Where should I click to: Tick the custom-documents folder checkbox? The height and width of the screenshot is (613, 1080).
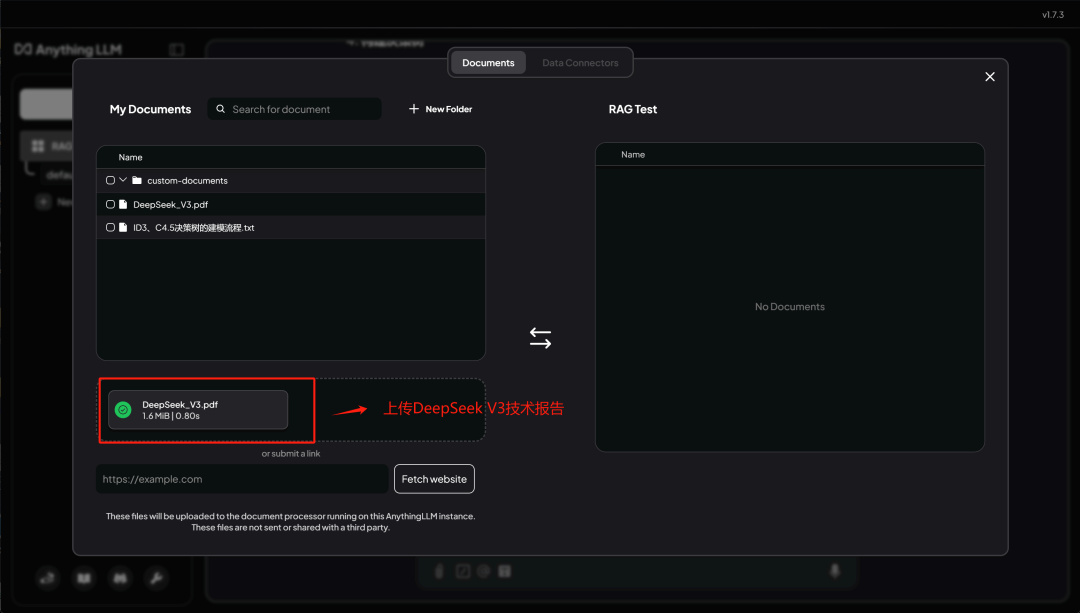click(x=110, y=180)
